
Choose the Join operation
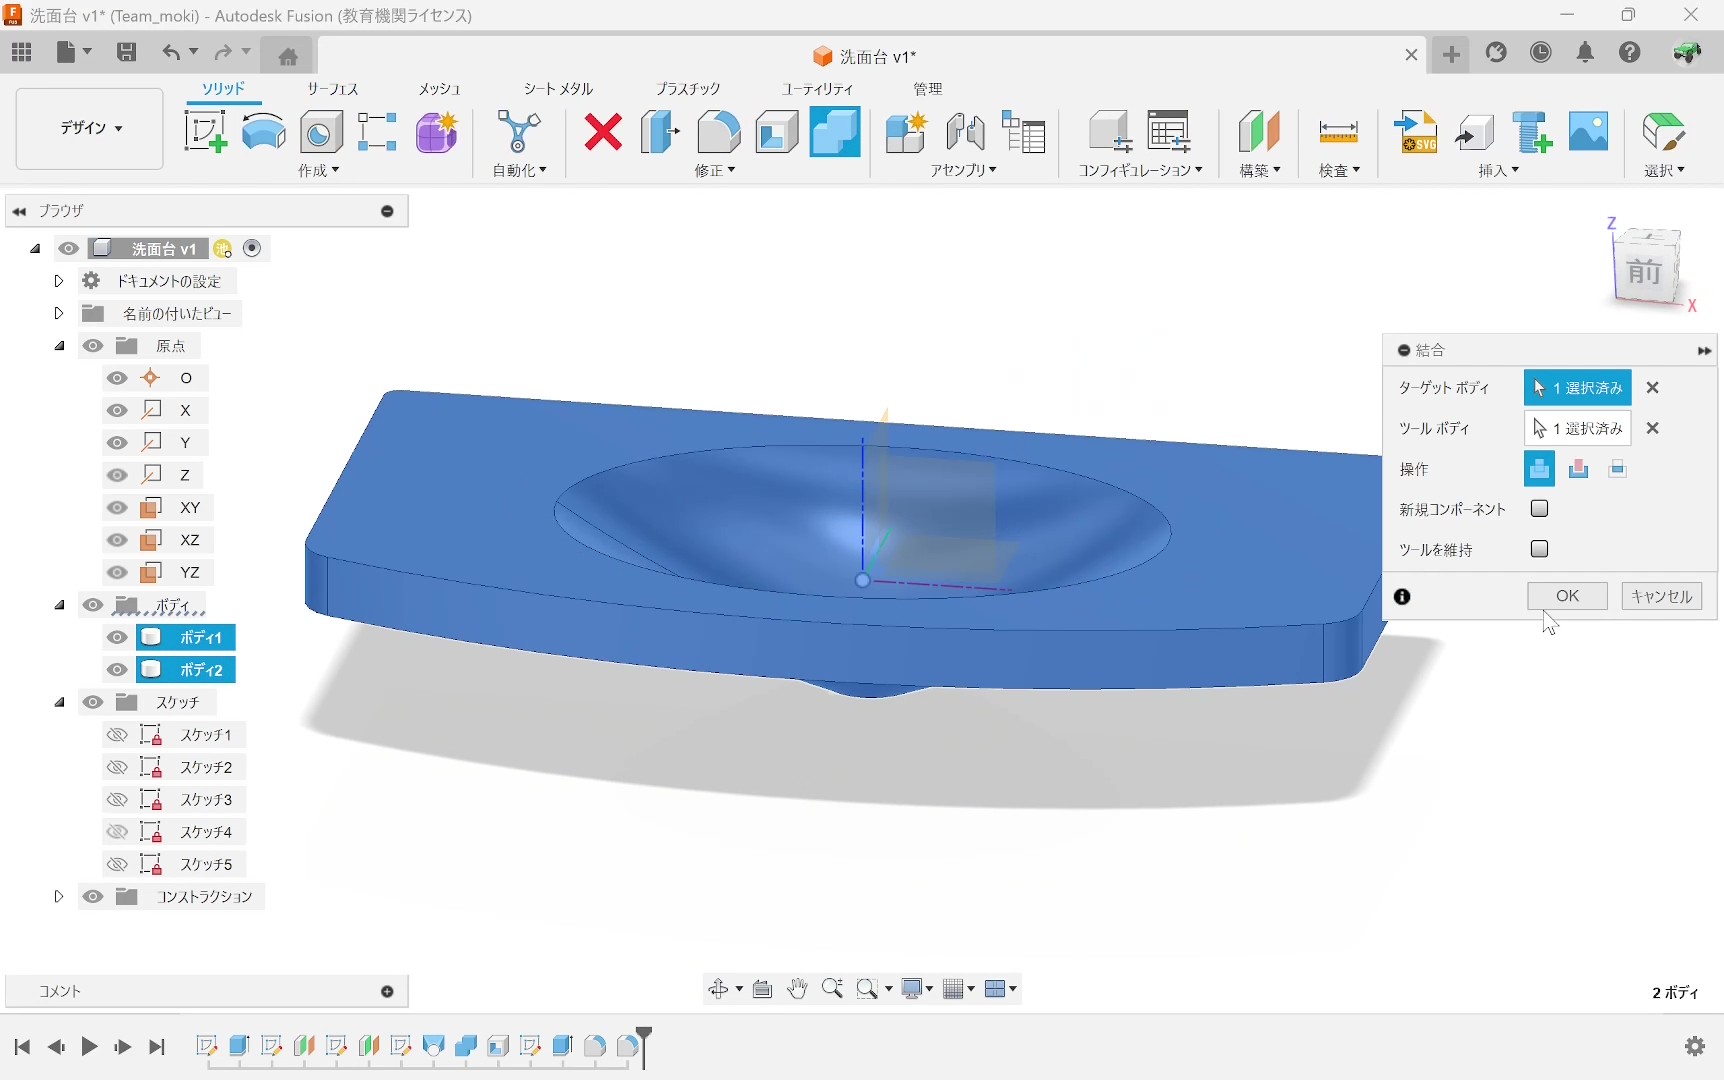1539,469
